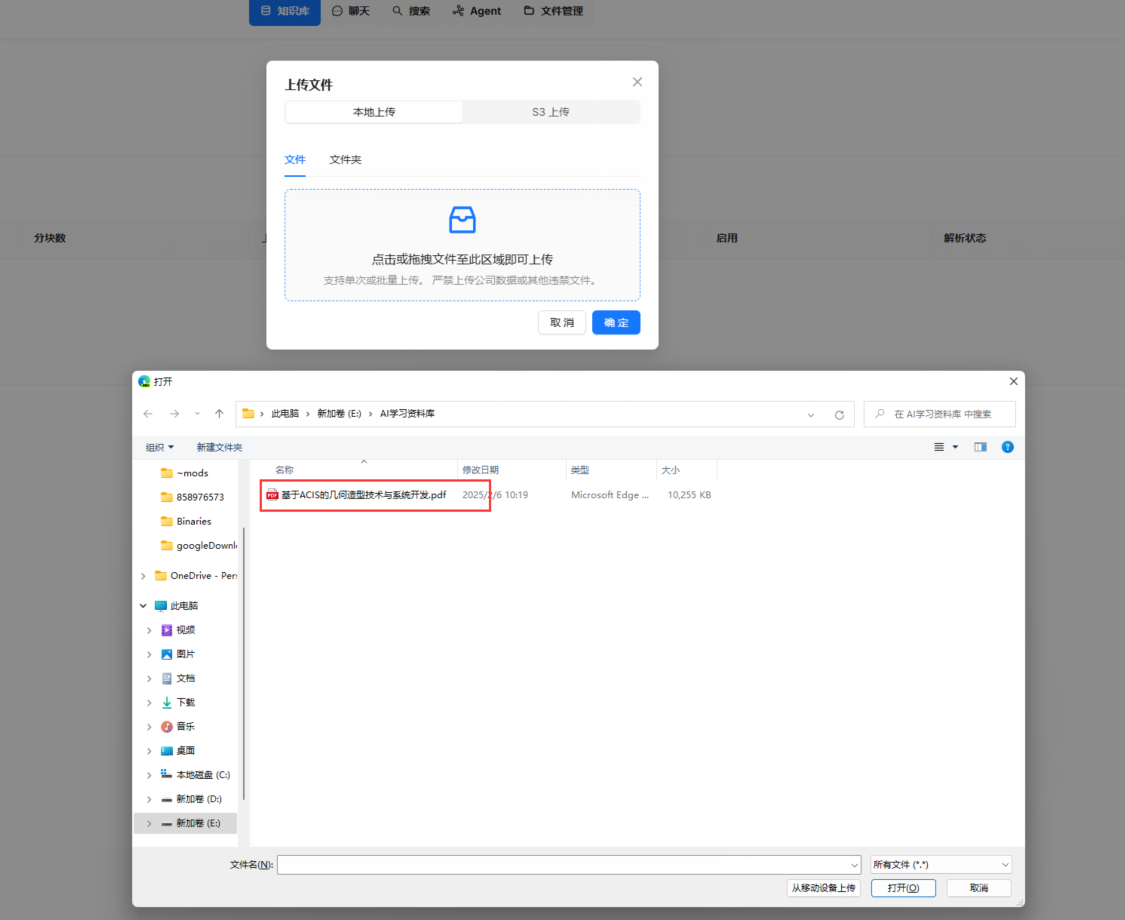Switch to the 文件夹 tab
This screenshot has width=1125, height=920.
point(345,160)
